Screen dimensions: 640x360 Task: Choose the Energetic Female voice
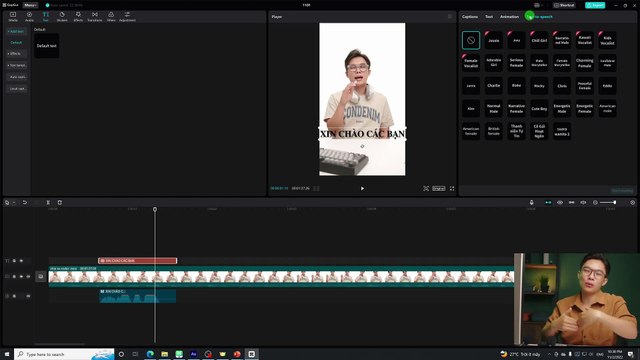tap(584, 109)
